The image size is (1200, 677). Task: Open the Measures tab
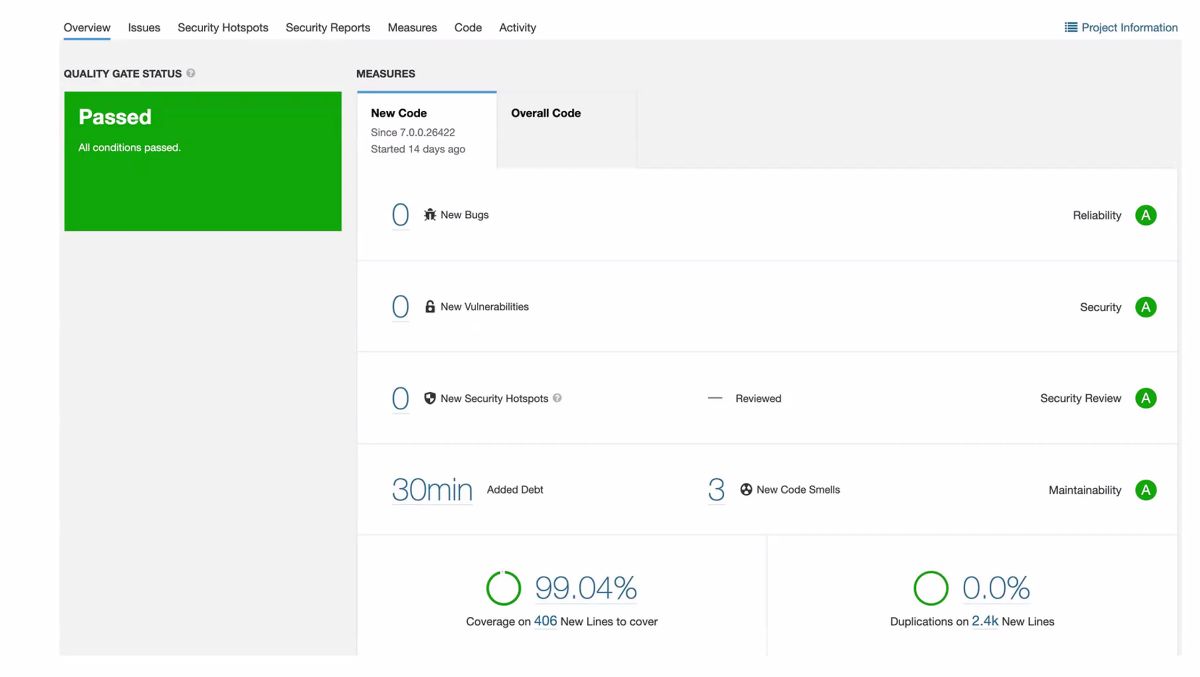point(412,28)
